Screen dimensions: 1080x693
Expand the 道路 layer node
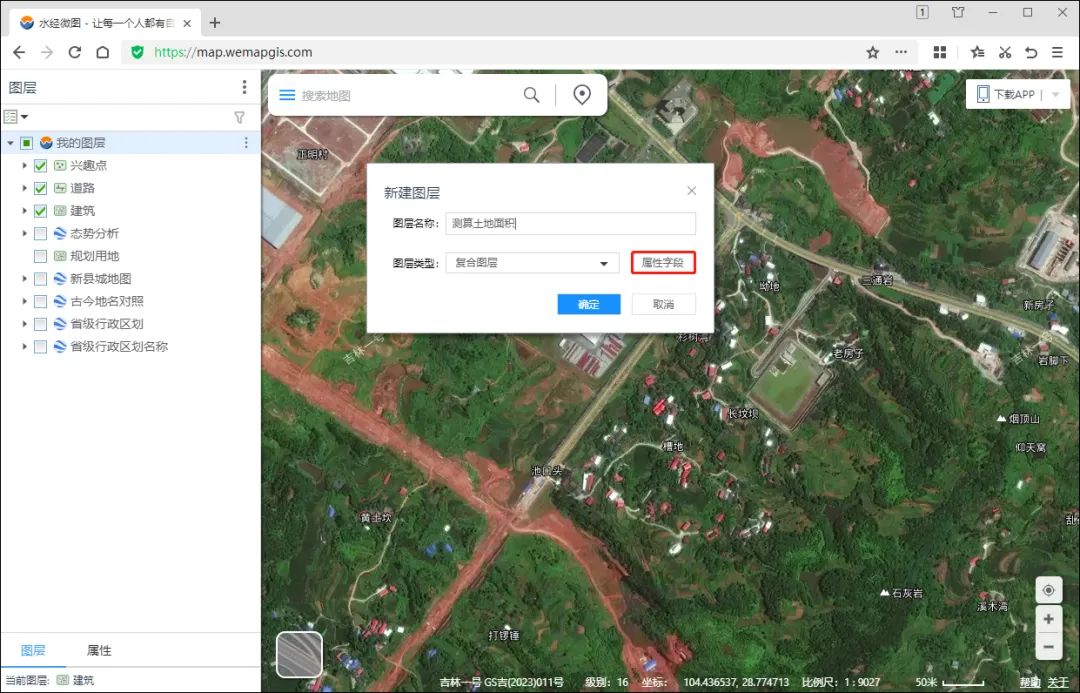point(24,188)
